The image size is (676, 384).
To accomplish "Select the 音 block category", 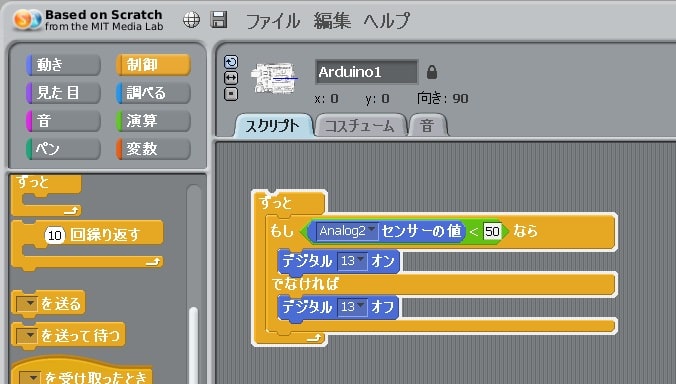I will click(63, 121).
